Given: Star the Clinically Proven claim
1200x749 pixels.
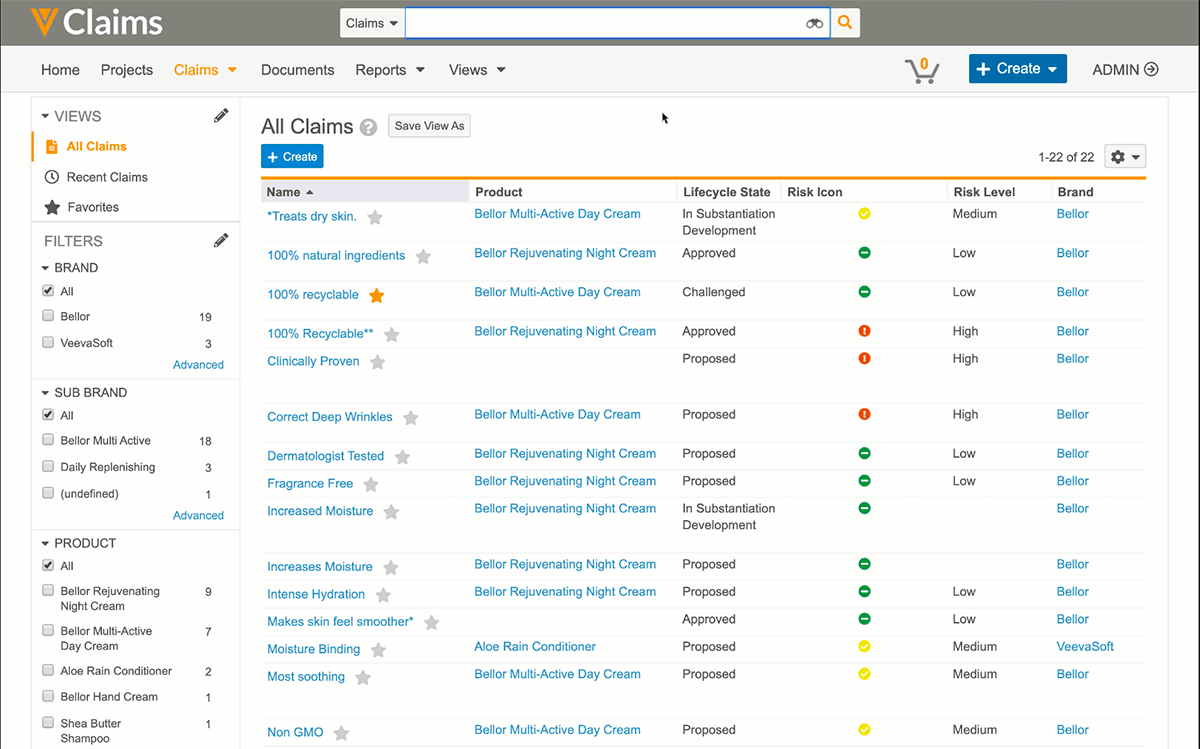Looking at the screenshot, I should pyautogui.click(x=378, y=362).
